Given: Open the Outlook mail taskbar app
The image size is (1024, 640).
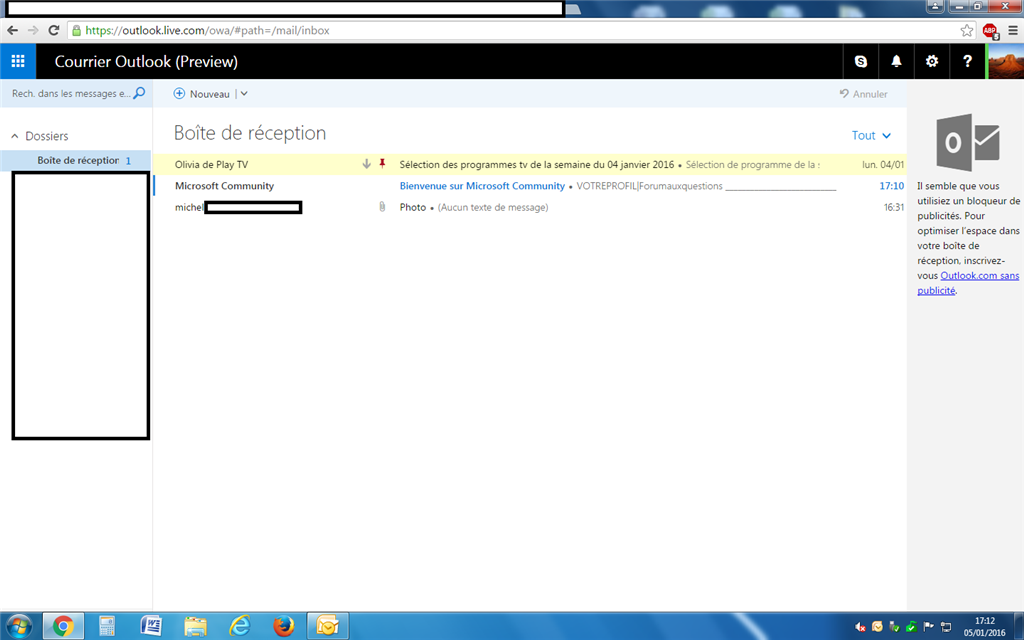Looking at the screenshot, I should point(327,626).
